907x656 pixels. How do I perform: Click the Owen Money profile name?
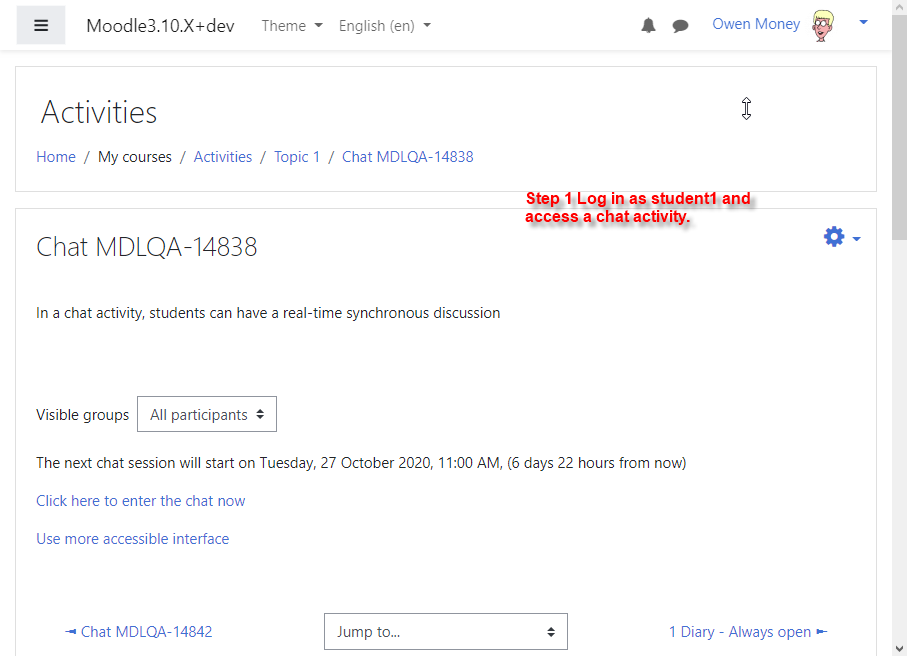[x=756, y=24]
